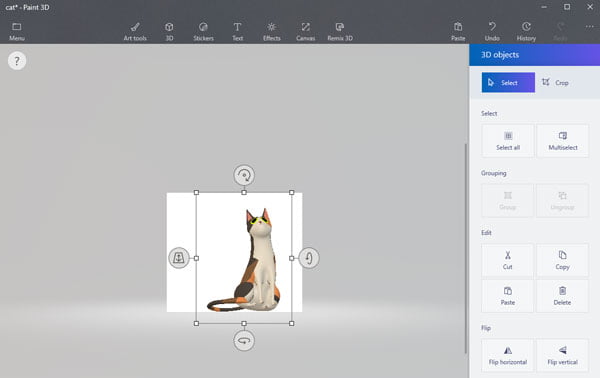Open the Canvas tab
Viewport: 600px width, 378px height.
(x=305, y=32)
